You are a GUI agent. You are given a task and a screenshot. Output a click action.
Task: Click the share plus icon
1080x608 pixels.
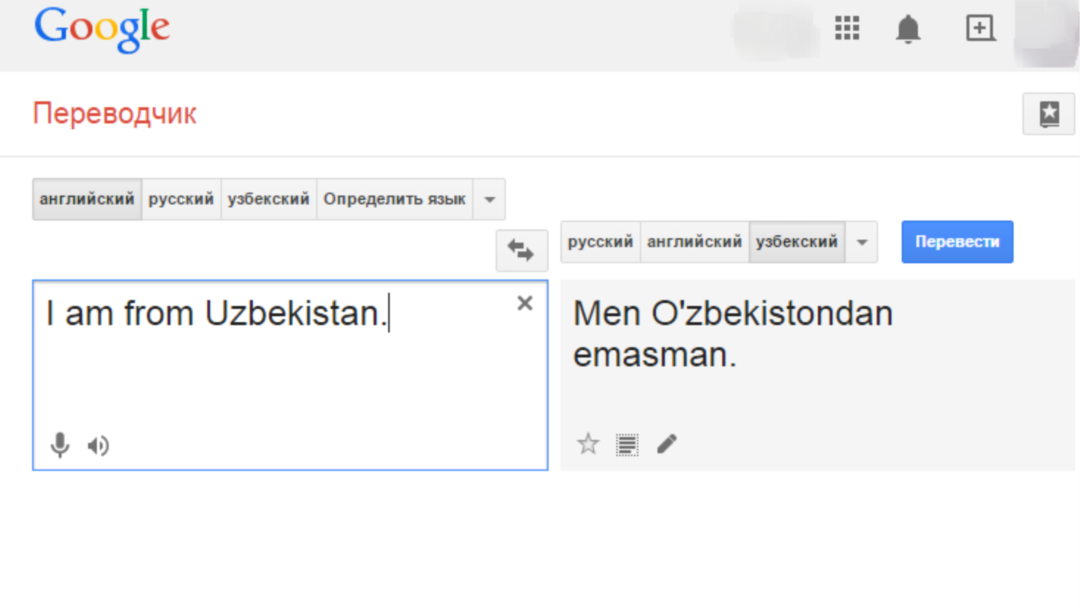[980, 29]
